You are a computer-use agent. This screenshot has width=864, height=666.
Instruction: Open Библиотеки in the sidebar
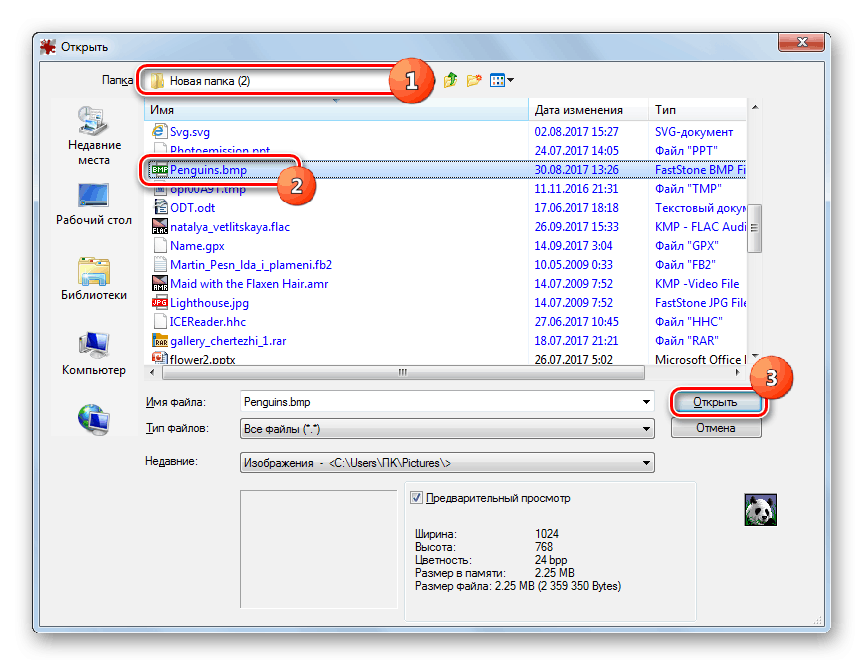pos(94,279)
